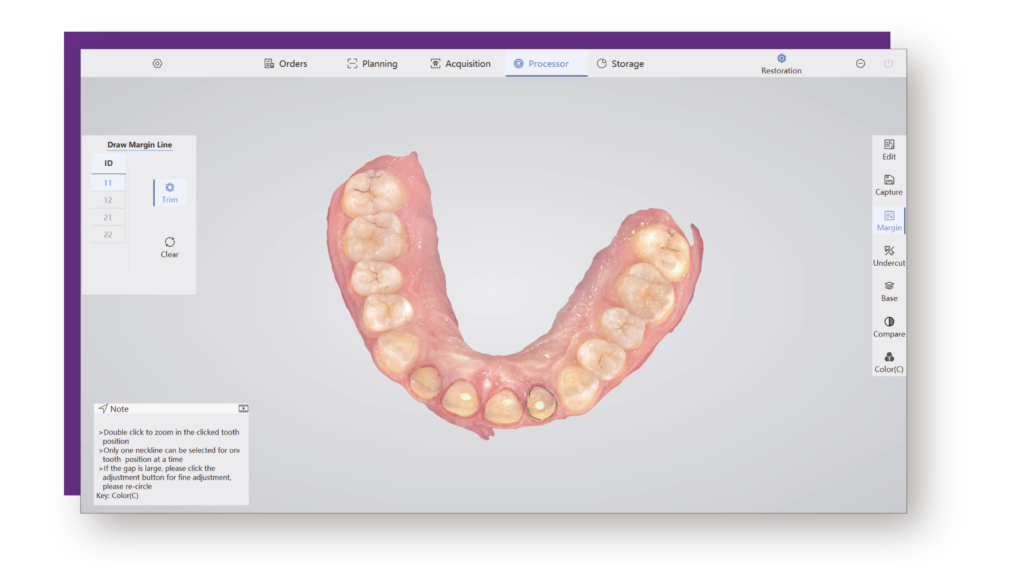Open the Compare tool

(889, 327)
